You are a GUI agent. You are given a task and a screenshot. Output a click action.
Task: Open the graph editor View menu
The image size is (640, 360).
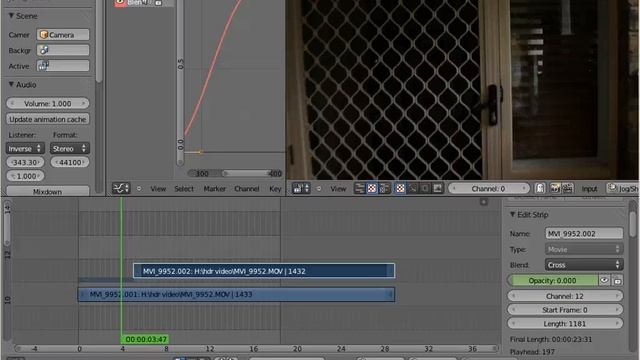click(x=158, y=189)
